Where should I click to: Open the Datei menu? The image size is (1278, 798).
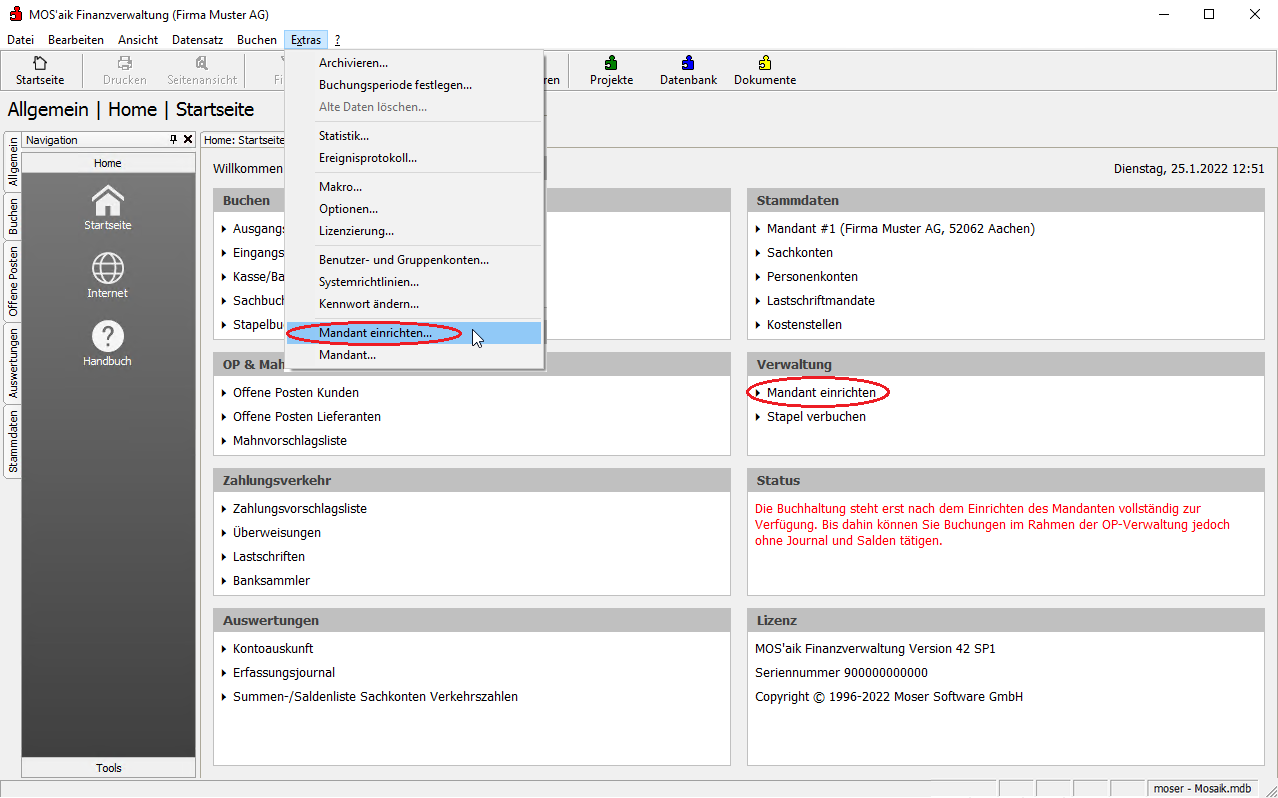click(20, 40)
